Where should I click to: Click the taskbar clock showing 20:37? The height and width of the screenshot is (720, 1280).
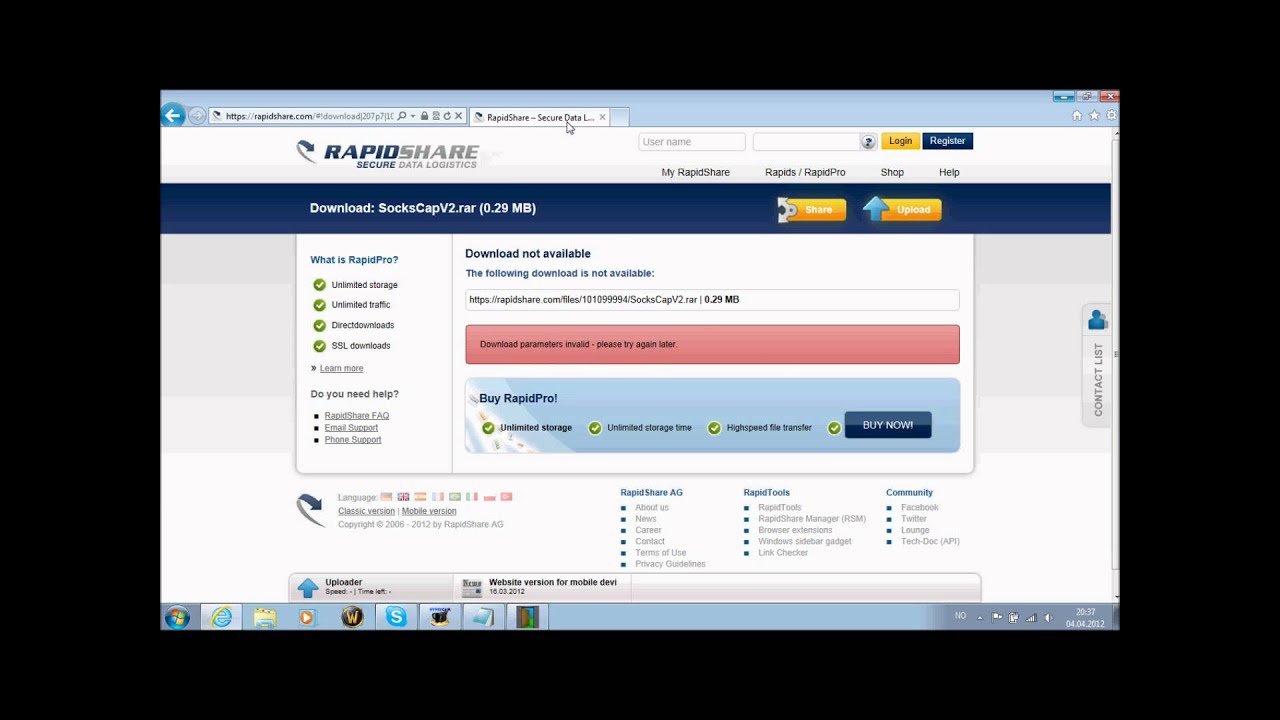pos(1085,617)
